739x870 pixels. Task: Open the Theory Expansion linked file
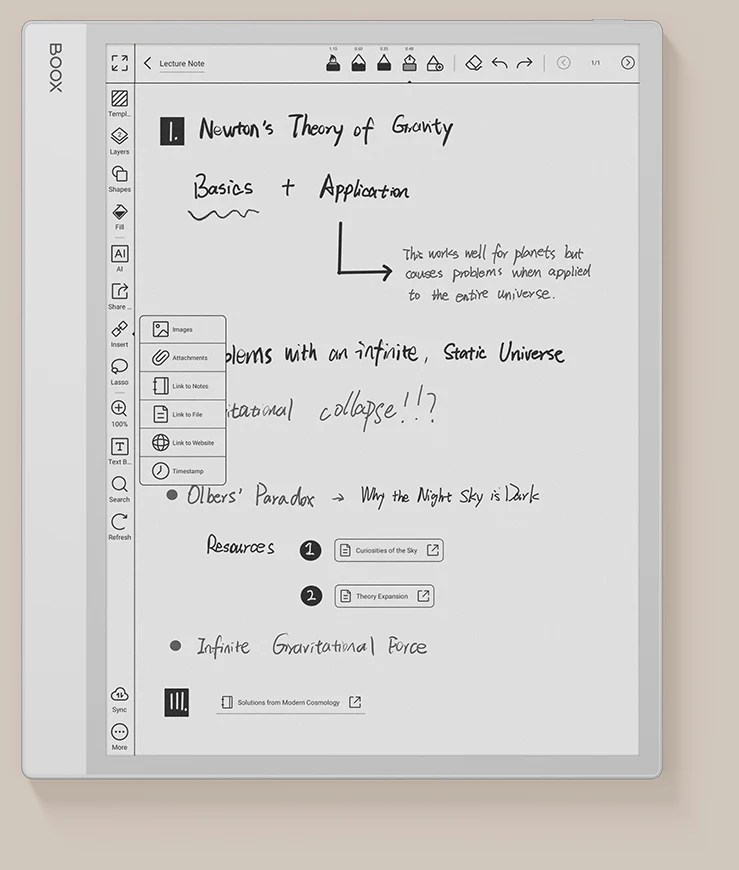coord(383,596)
